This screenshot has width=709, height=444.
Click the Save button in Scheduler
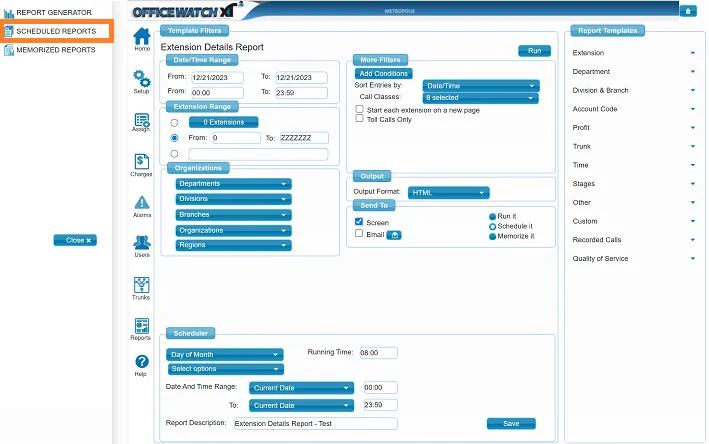[511, 424]
